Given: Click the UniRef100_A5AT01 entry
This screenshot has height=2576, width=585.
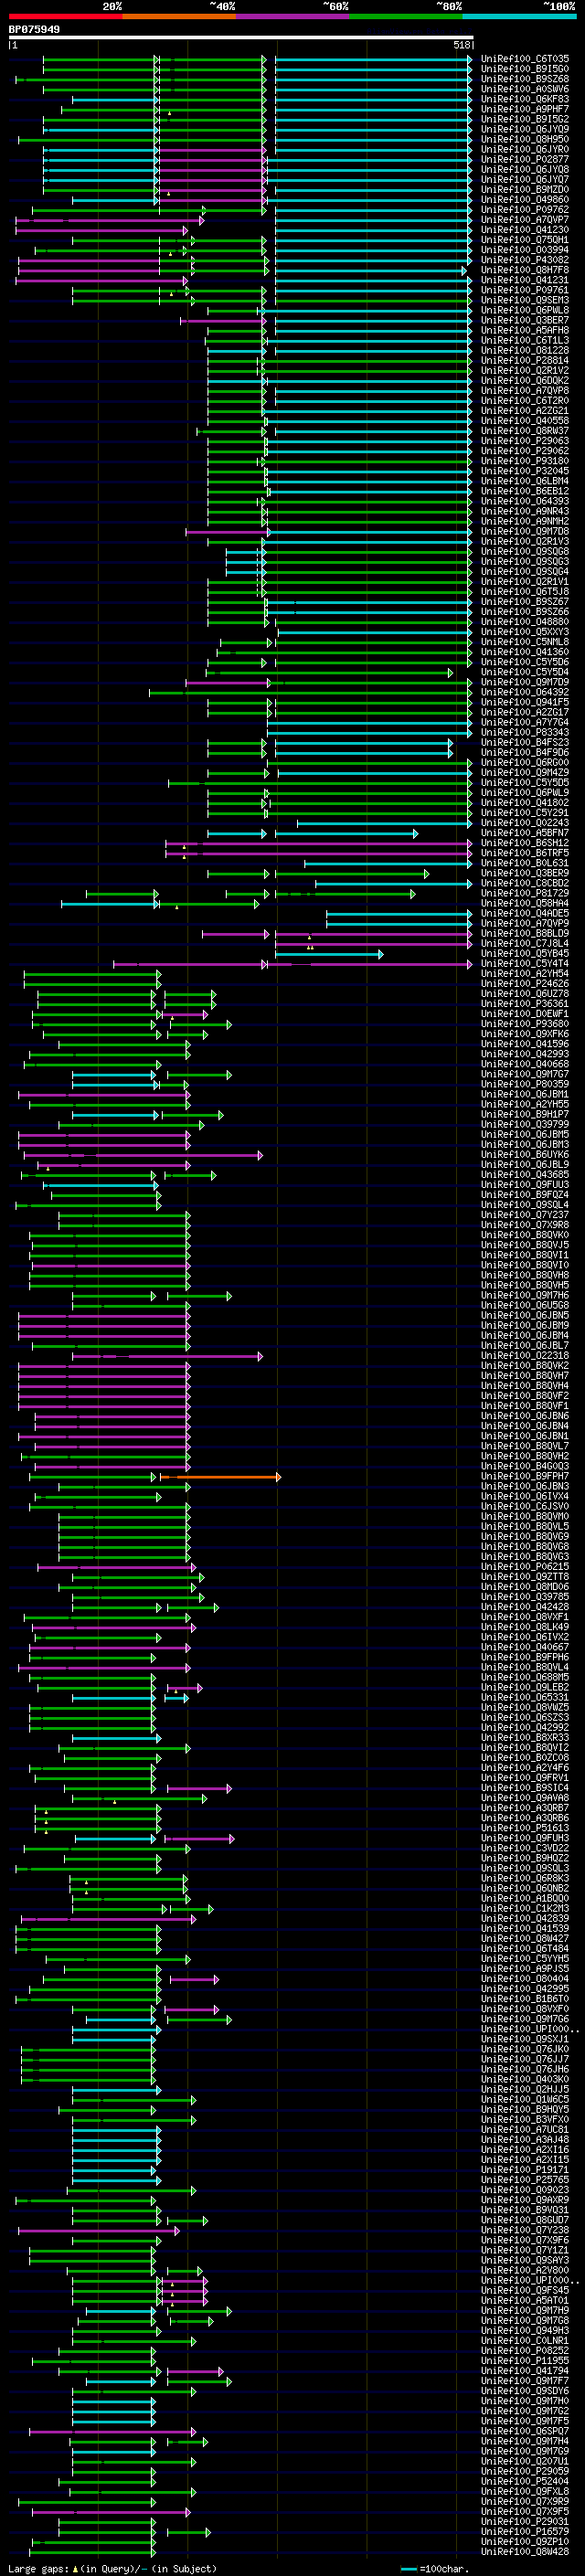Looking at the screenshot, I should pos(525,2300).
